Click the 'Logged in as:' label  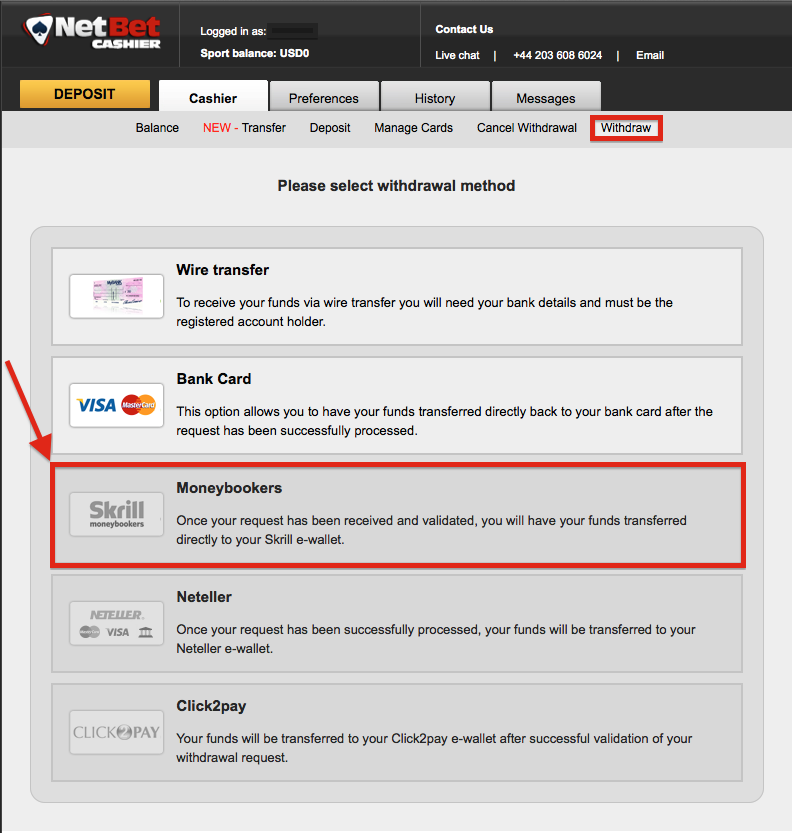pos(233,31)
